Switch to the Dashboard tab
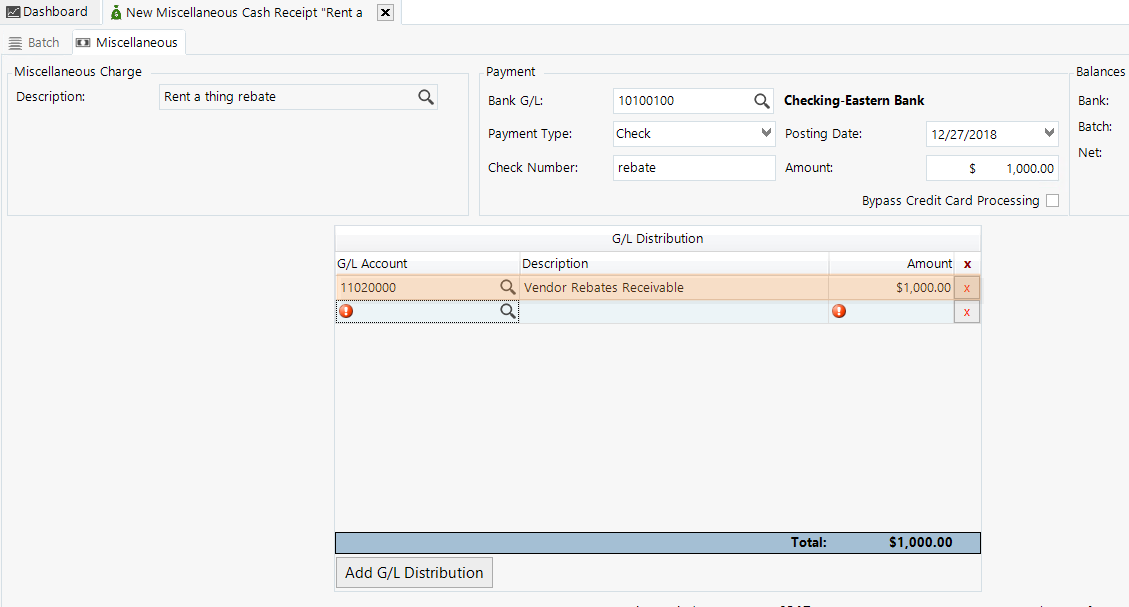 [47, 12]
